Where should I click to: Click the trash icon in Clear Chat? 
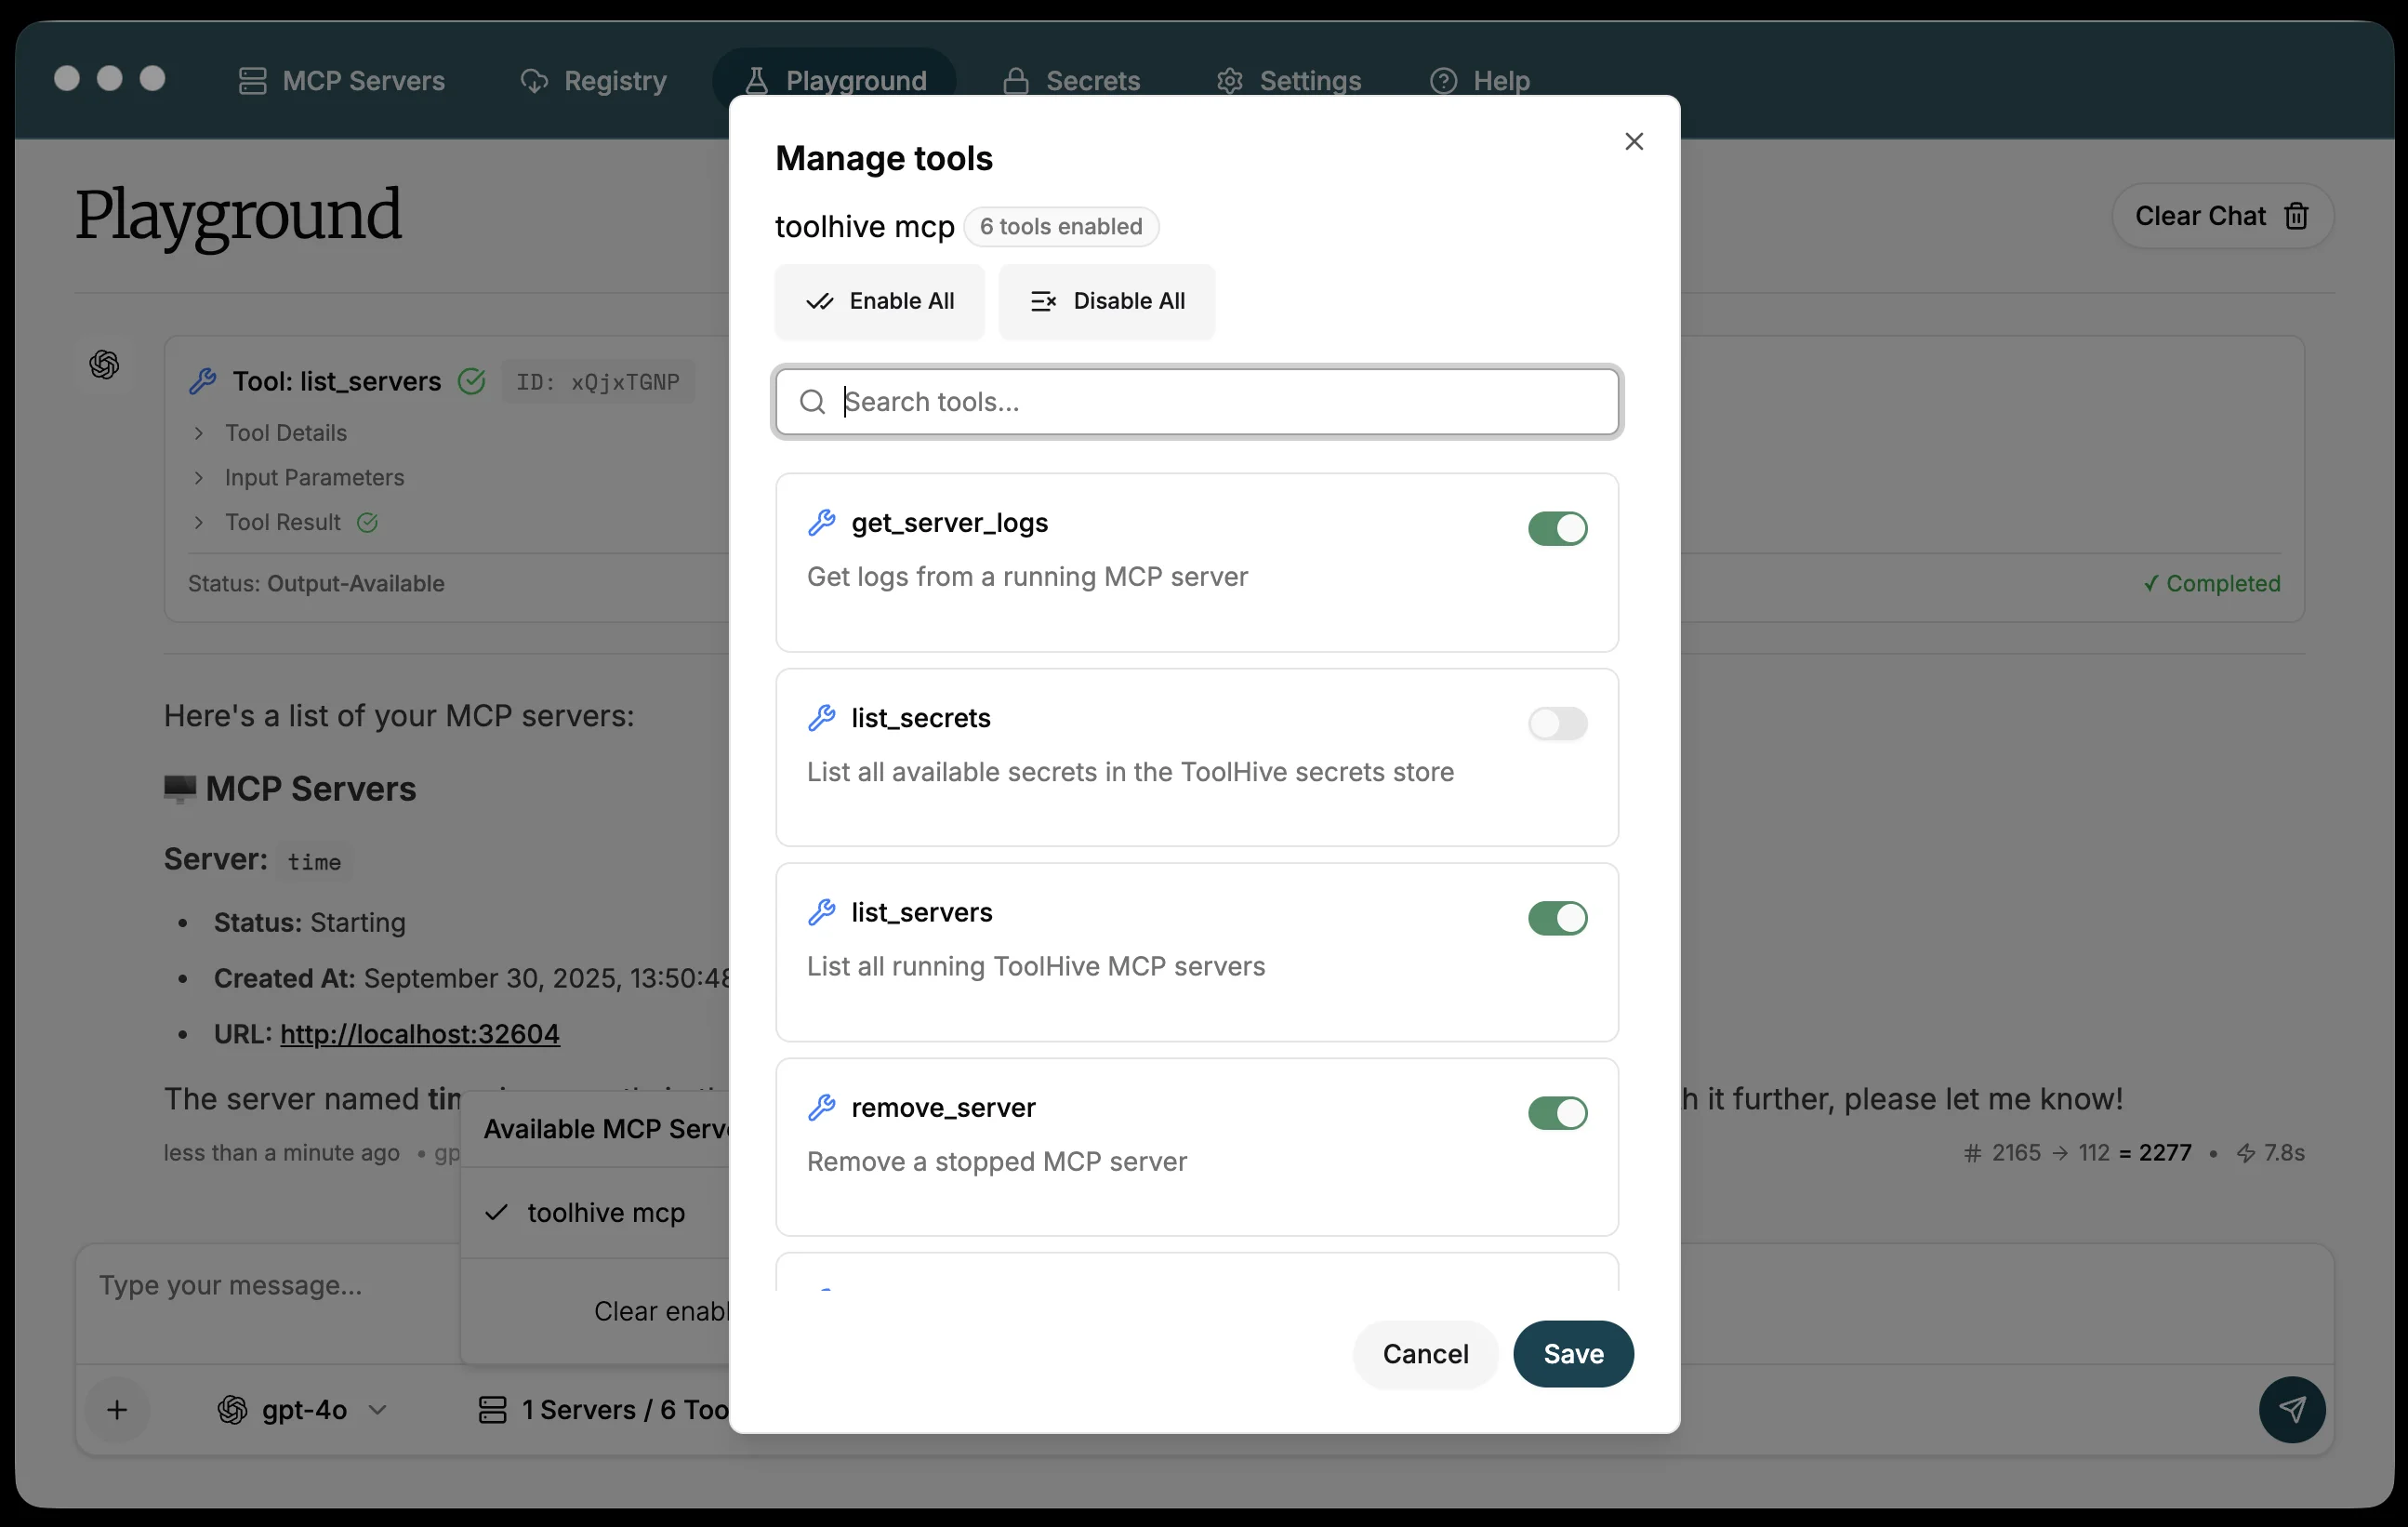(2296, 216)
